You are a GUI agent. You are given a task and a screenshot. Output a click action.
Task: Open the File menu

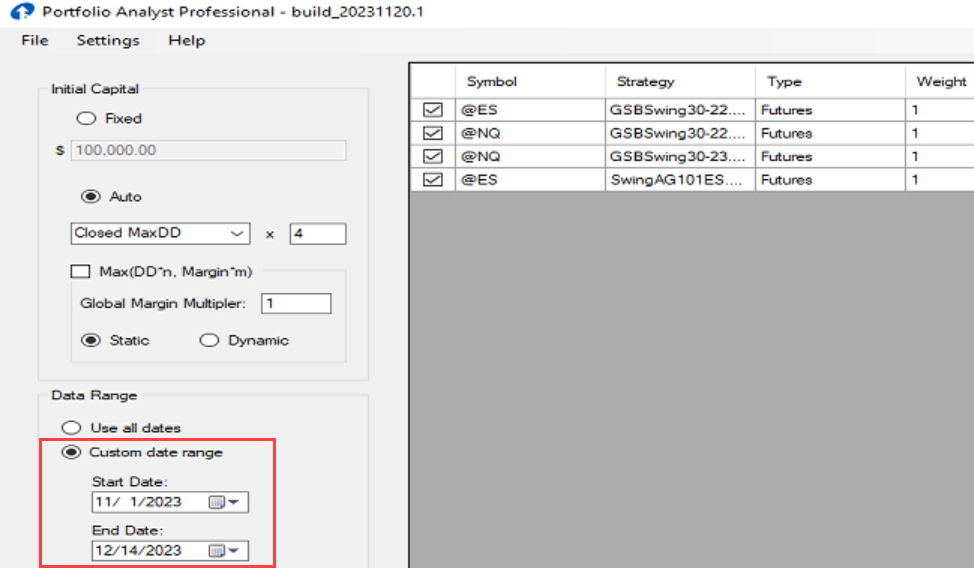click(34, 40)
